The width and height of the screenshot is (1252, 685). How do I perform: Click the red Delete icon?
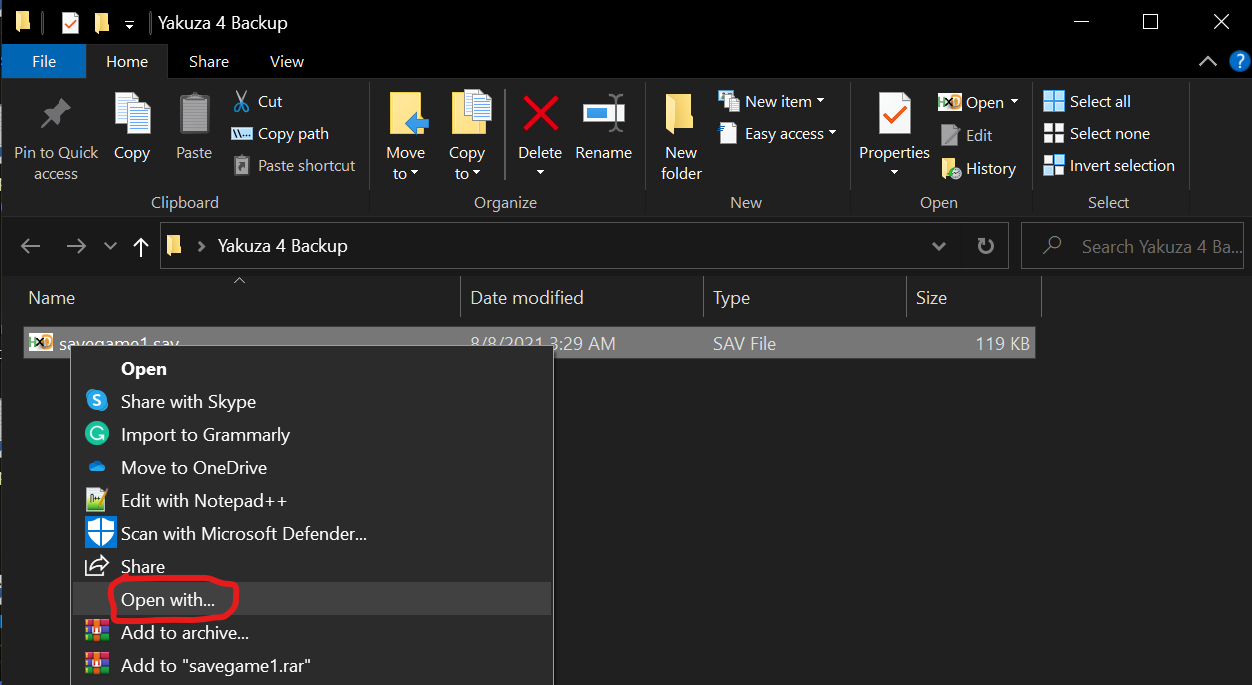[x=540, y=113]
